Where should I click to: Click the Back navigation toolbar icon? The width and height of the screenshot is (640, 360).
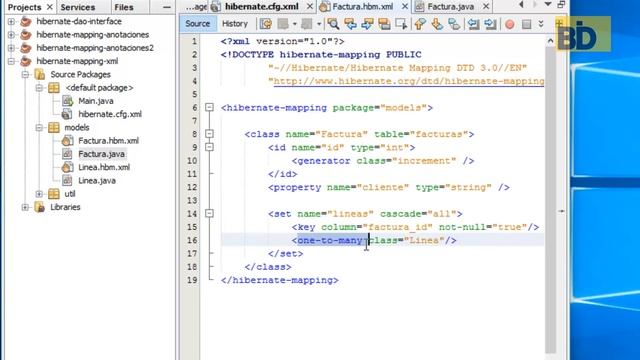click(x=283, y=24)
